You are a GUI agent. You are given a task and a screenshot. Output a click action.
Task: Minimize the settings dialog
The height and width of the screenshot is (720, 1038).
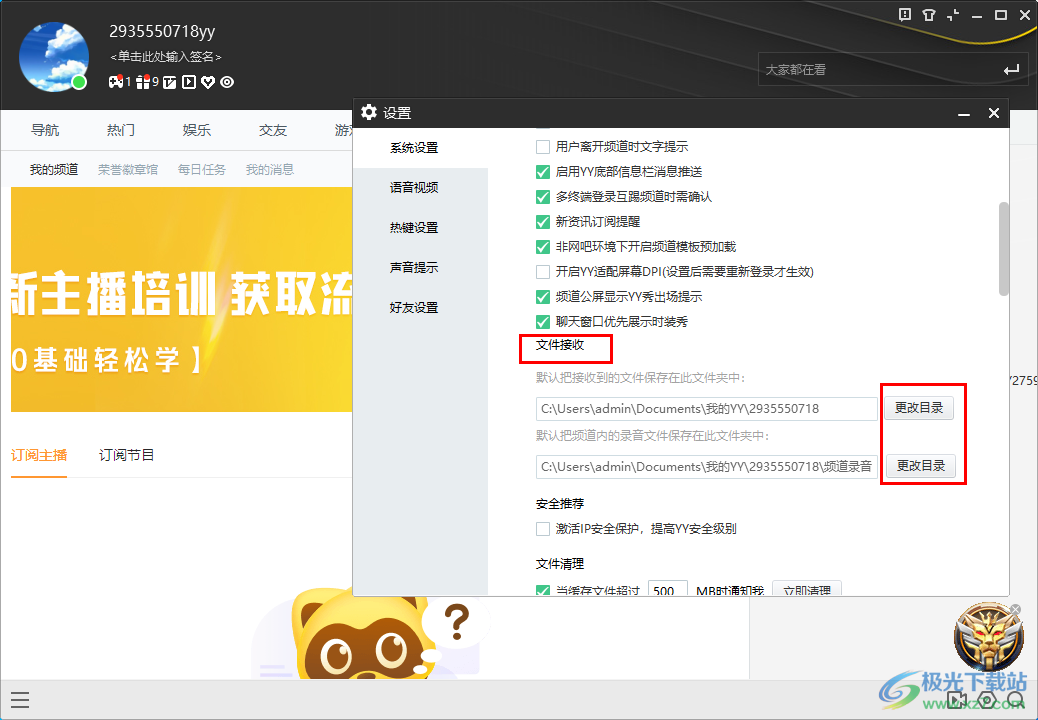(x=964, y=114)
